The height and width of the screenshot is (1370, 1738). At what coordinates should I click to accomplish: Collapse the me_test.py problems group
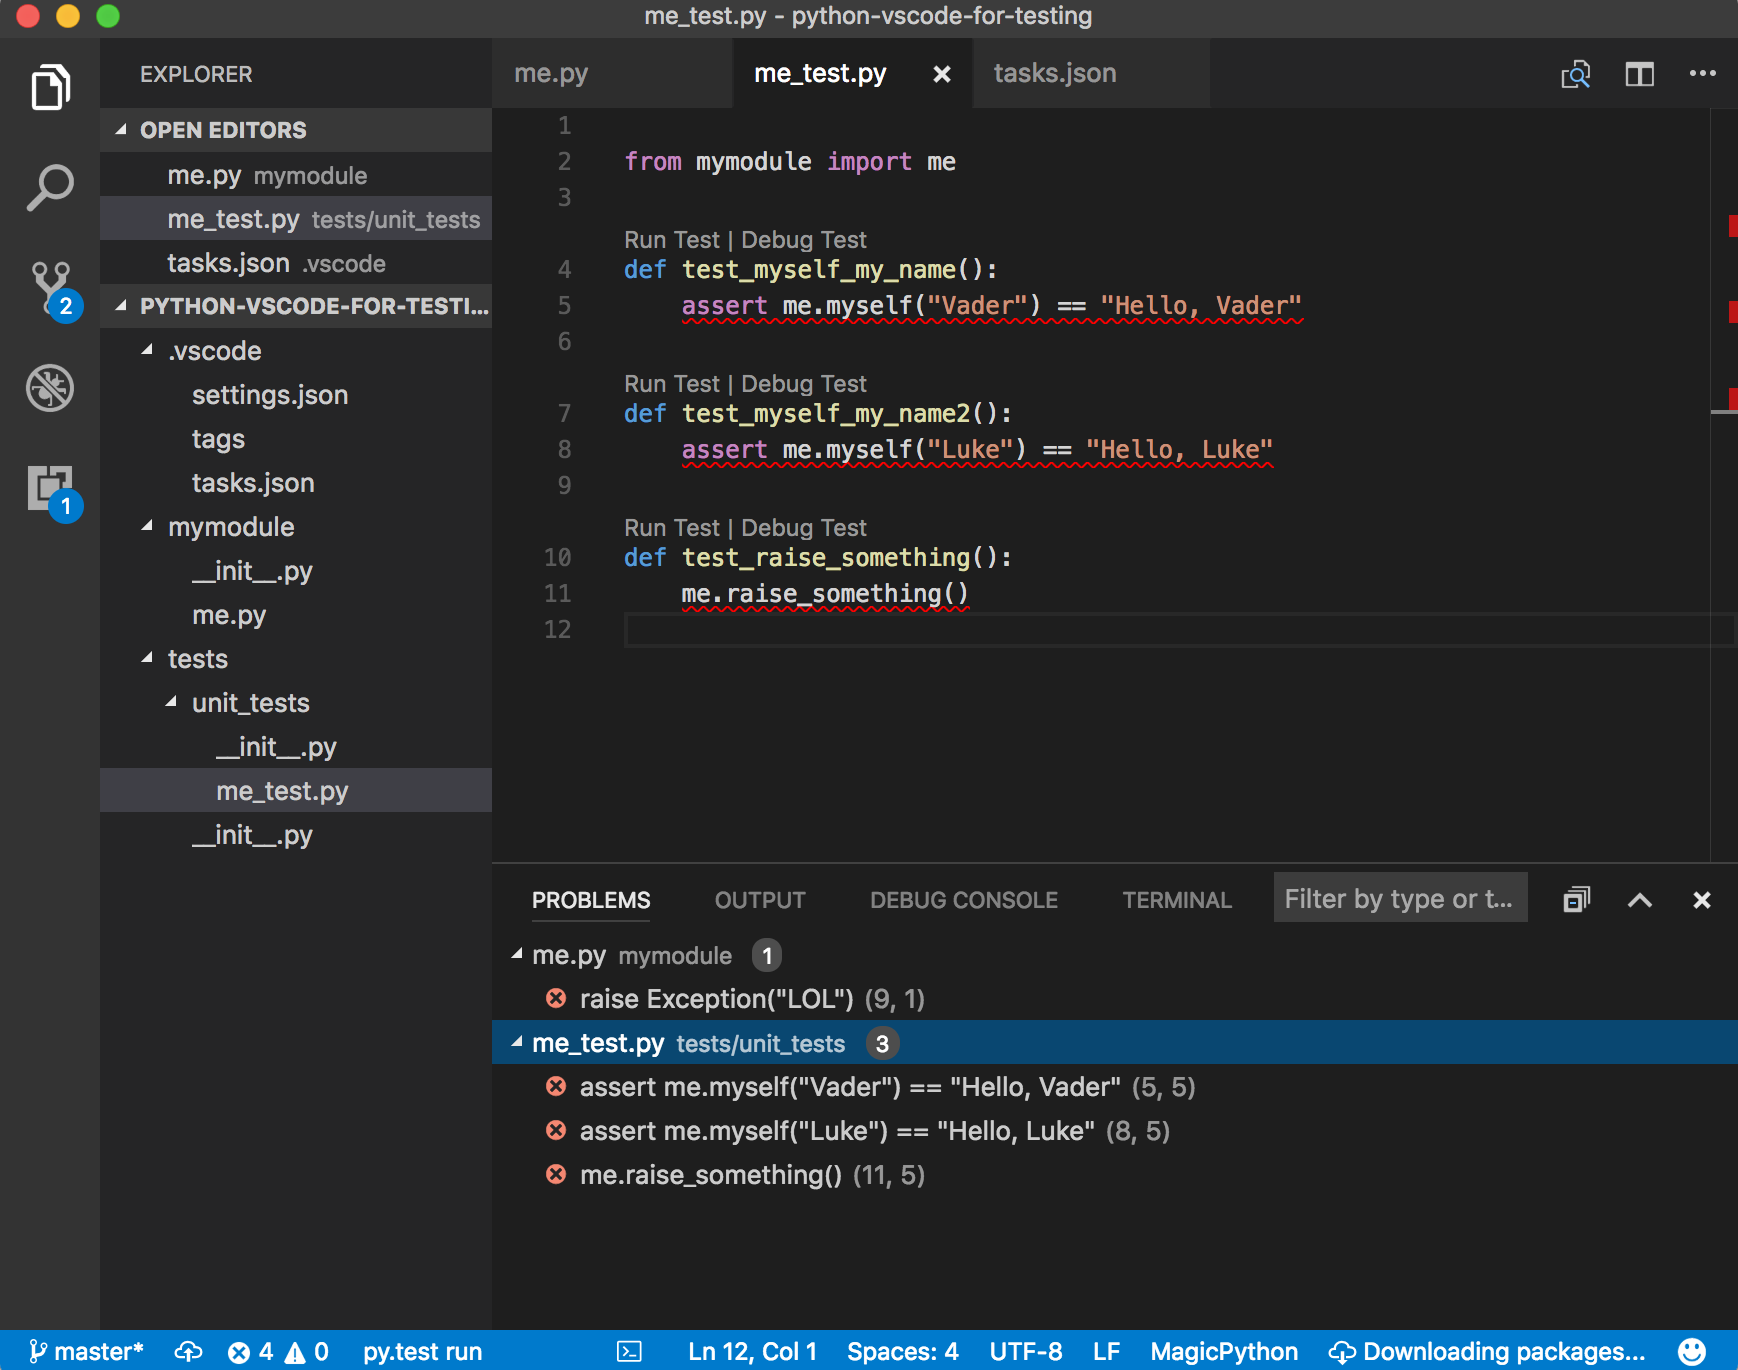tap(517, 1042)
